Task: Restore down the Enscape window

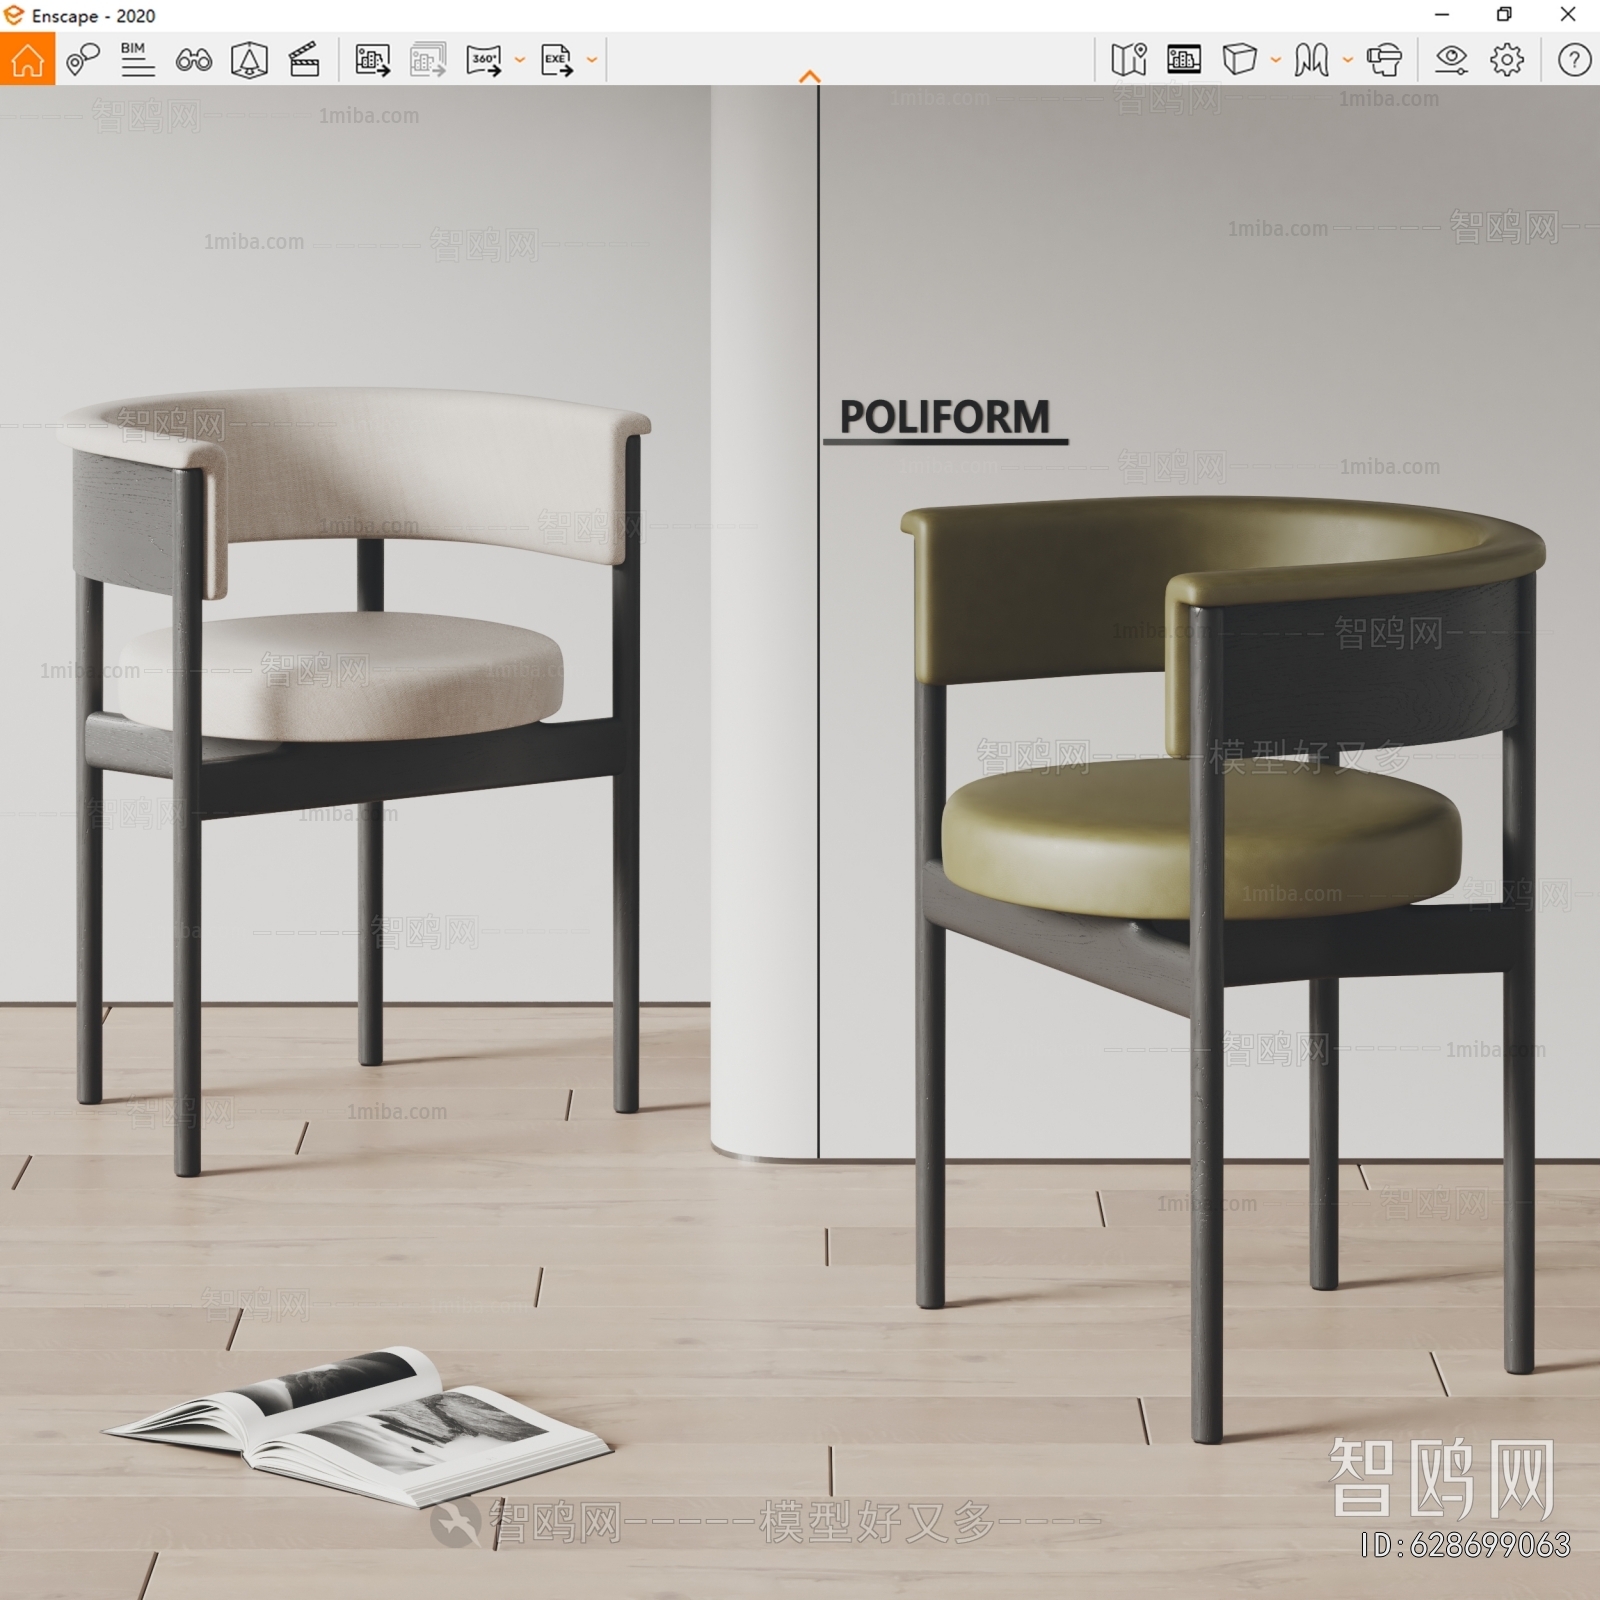Action: 1504,15
